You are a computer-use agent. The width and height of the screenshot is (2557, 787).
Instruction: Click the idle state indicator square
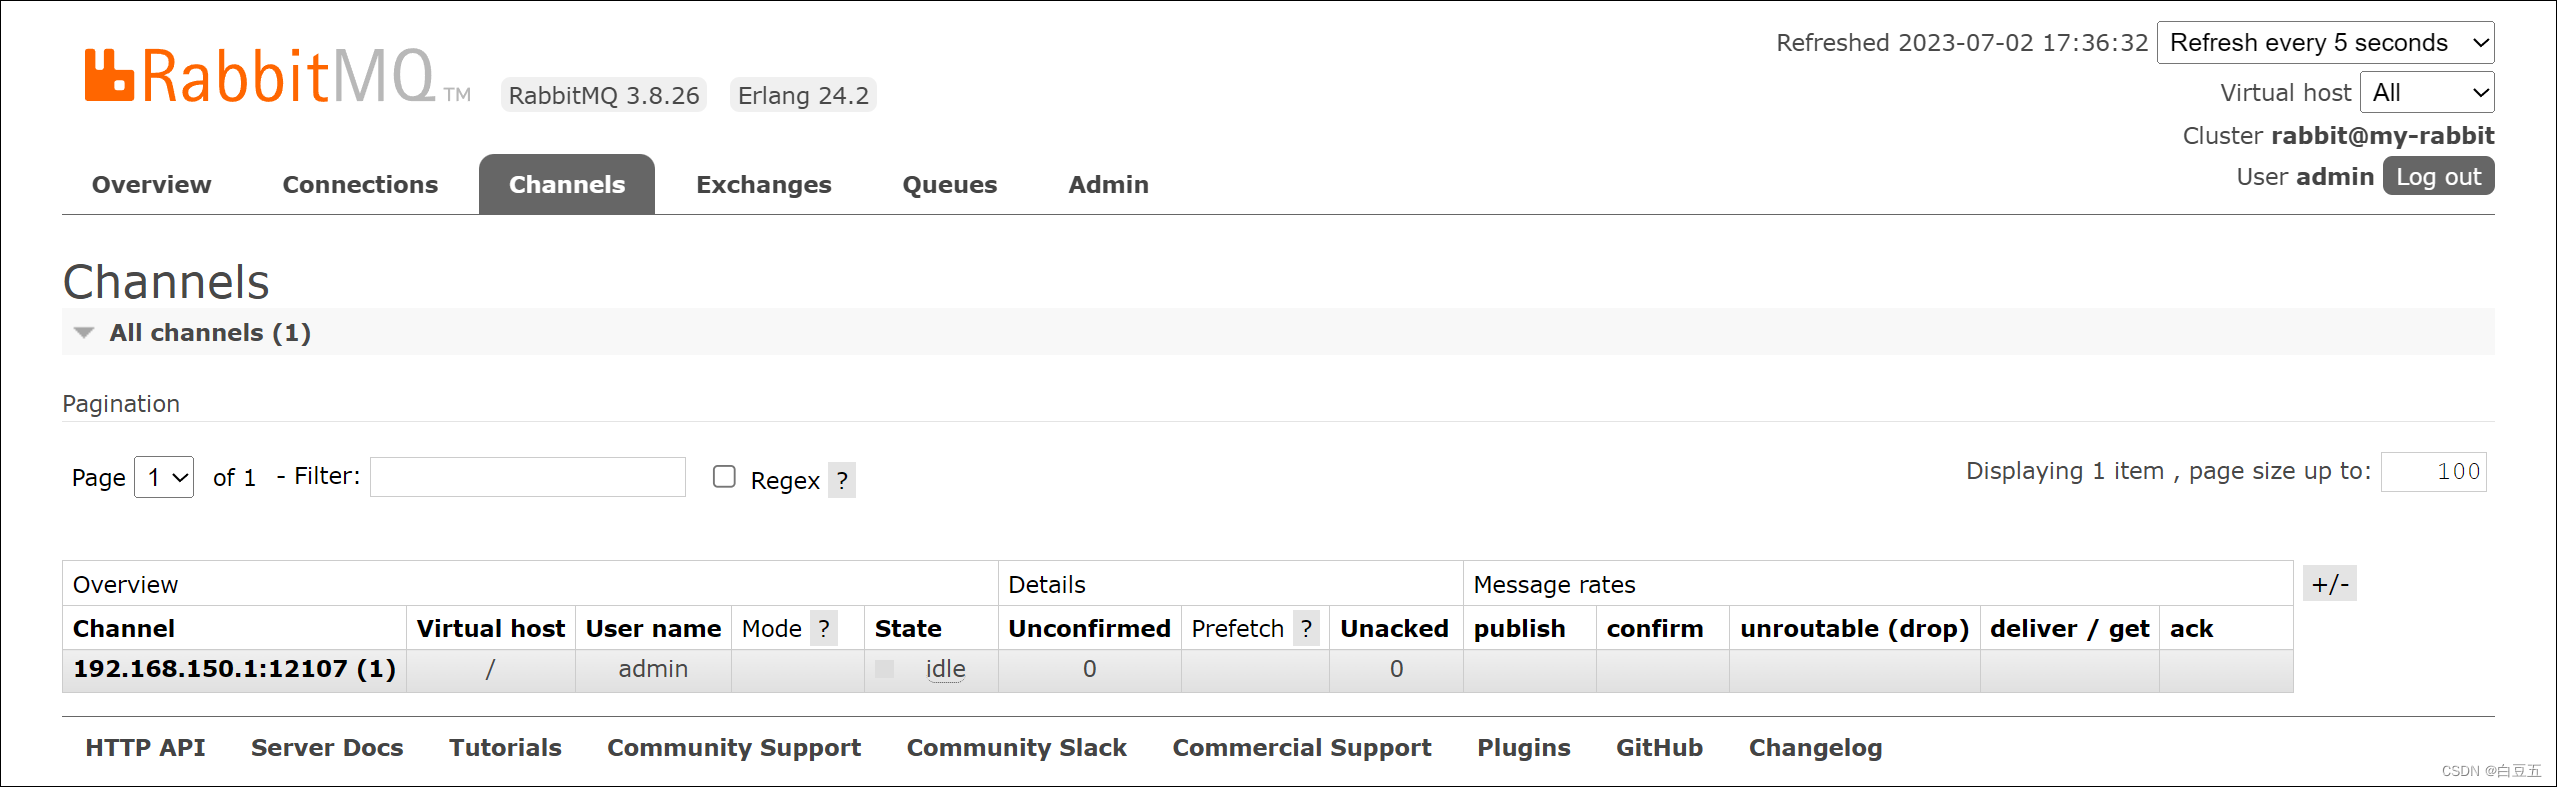[x=884, y=669]
